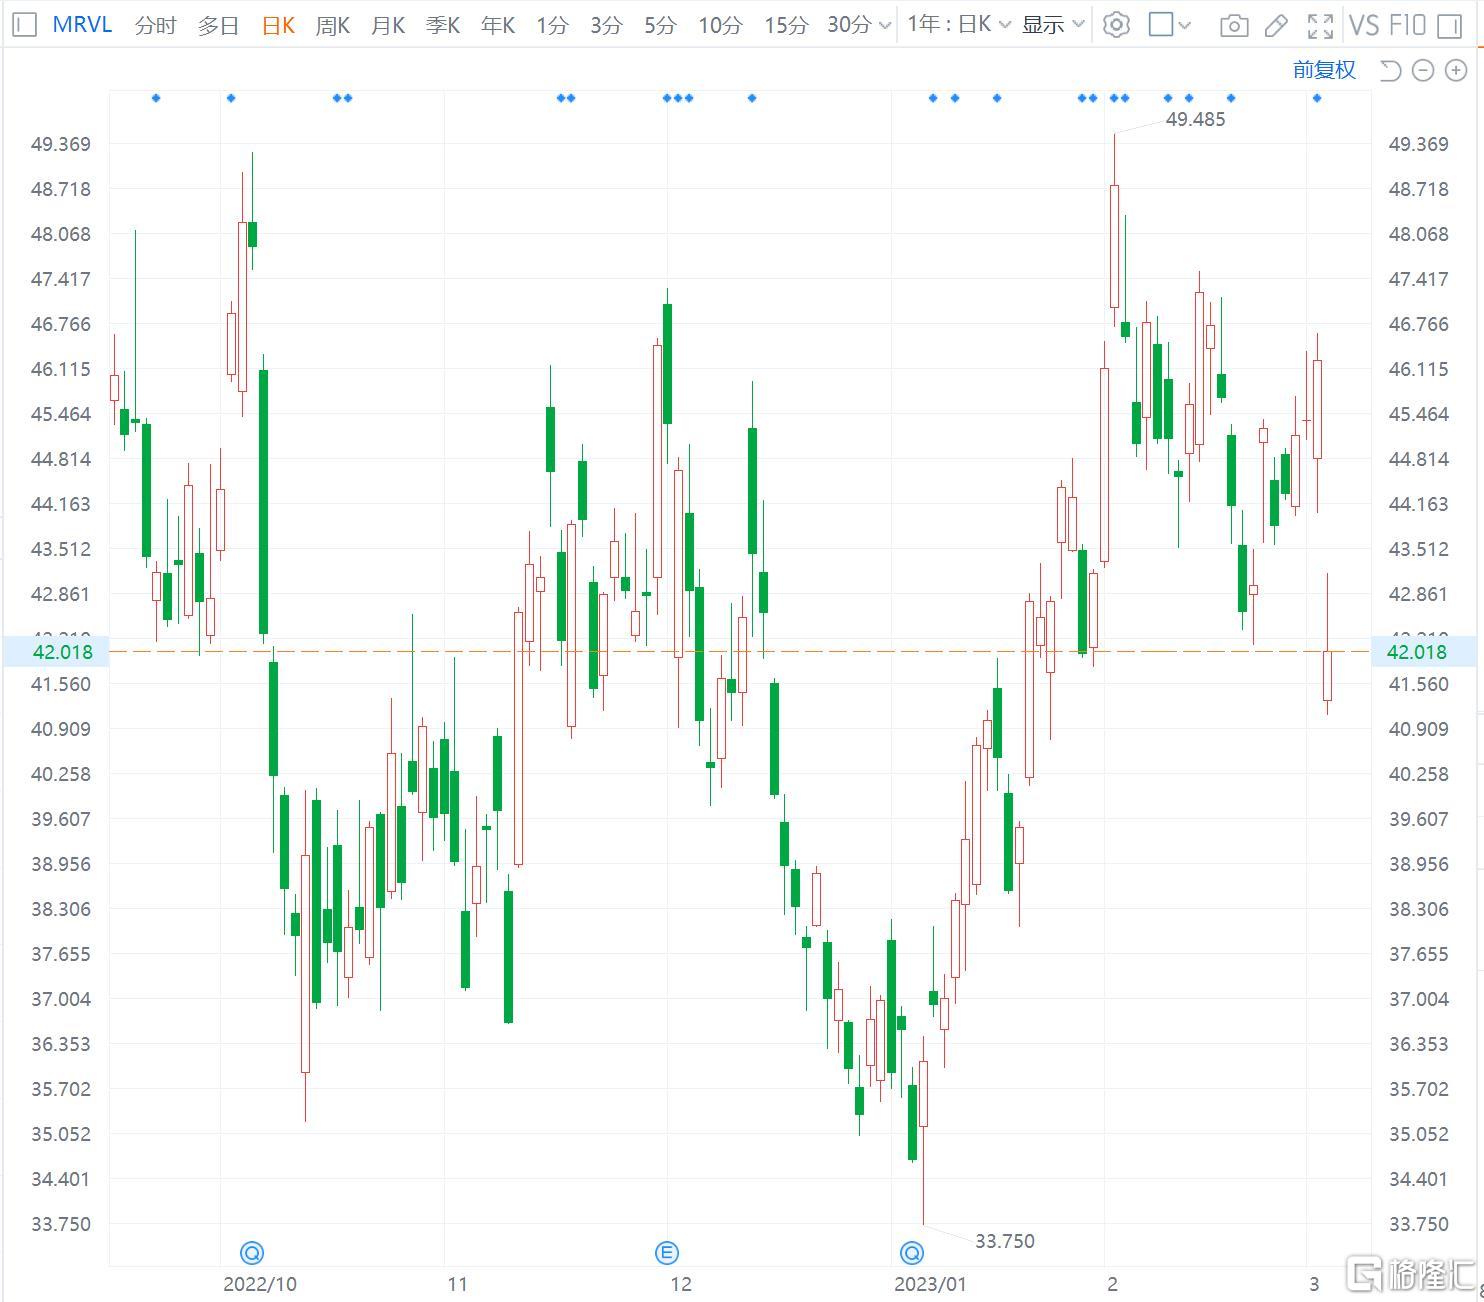Viewport: 1484px width, 1302px height.
Task: Click the E event marker near 12
Action: point(667,1252)
